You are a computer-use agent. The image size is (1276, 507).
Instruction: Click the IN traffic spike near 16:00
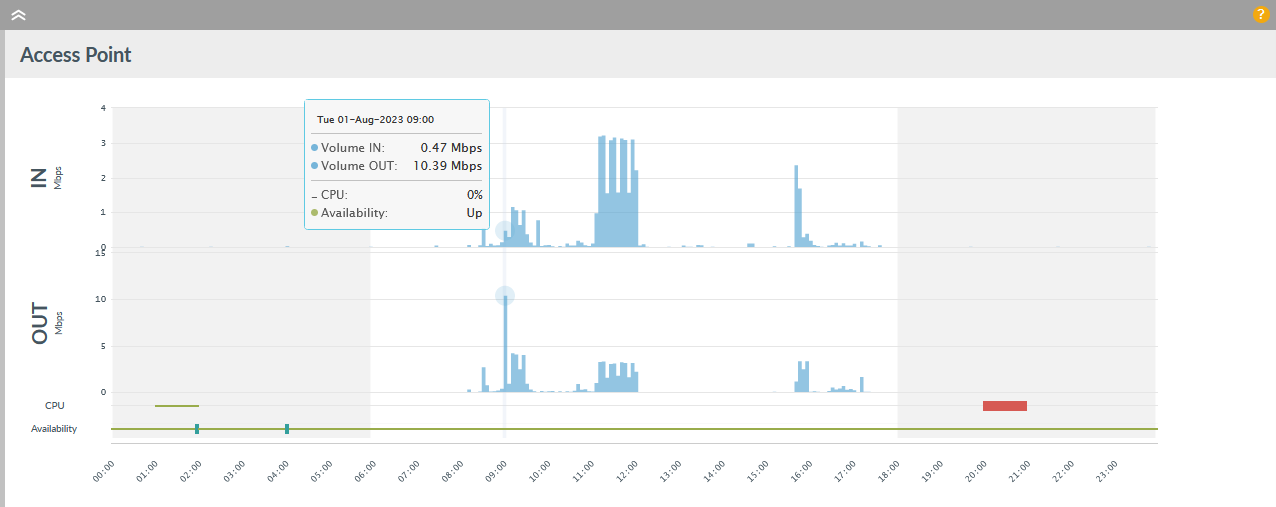pos(796,205)
